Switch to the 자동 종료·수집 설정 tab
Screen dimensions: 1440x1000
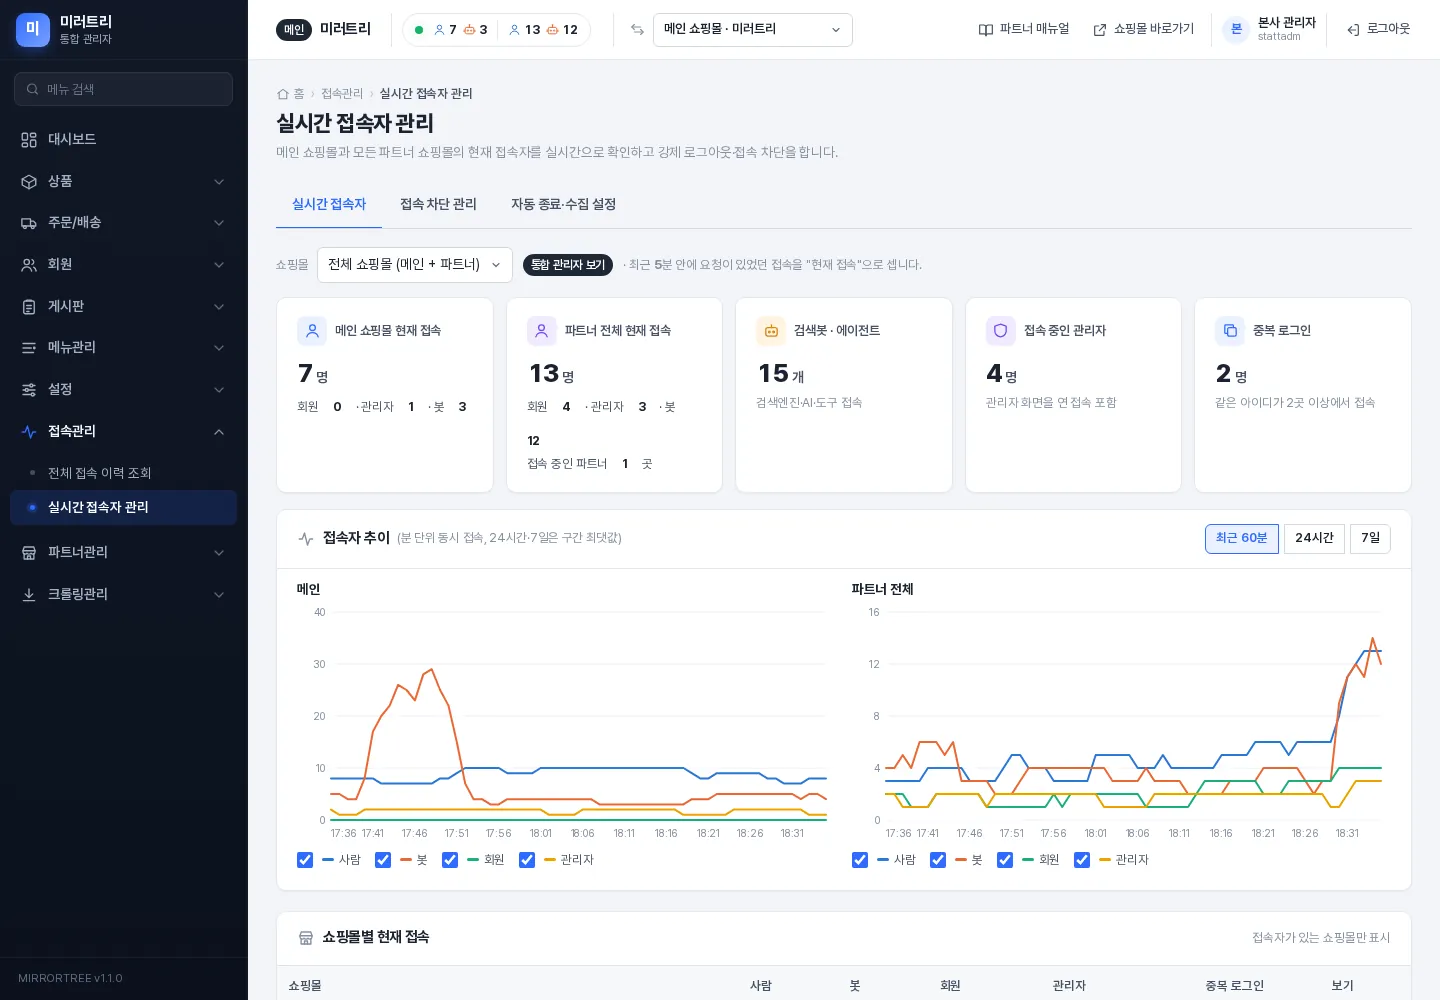[x=563, y=204]
